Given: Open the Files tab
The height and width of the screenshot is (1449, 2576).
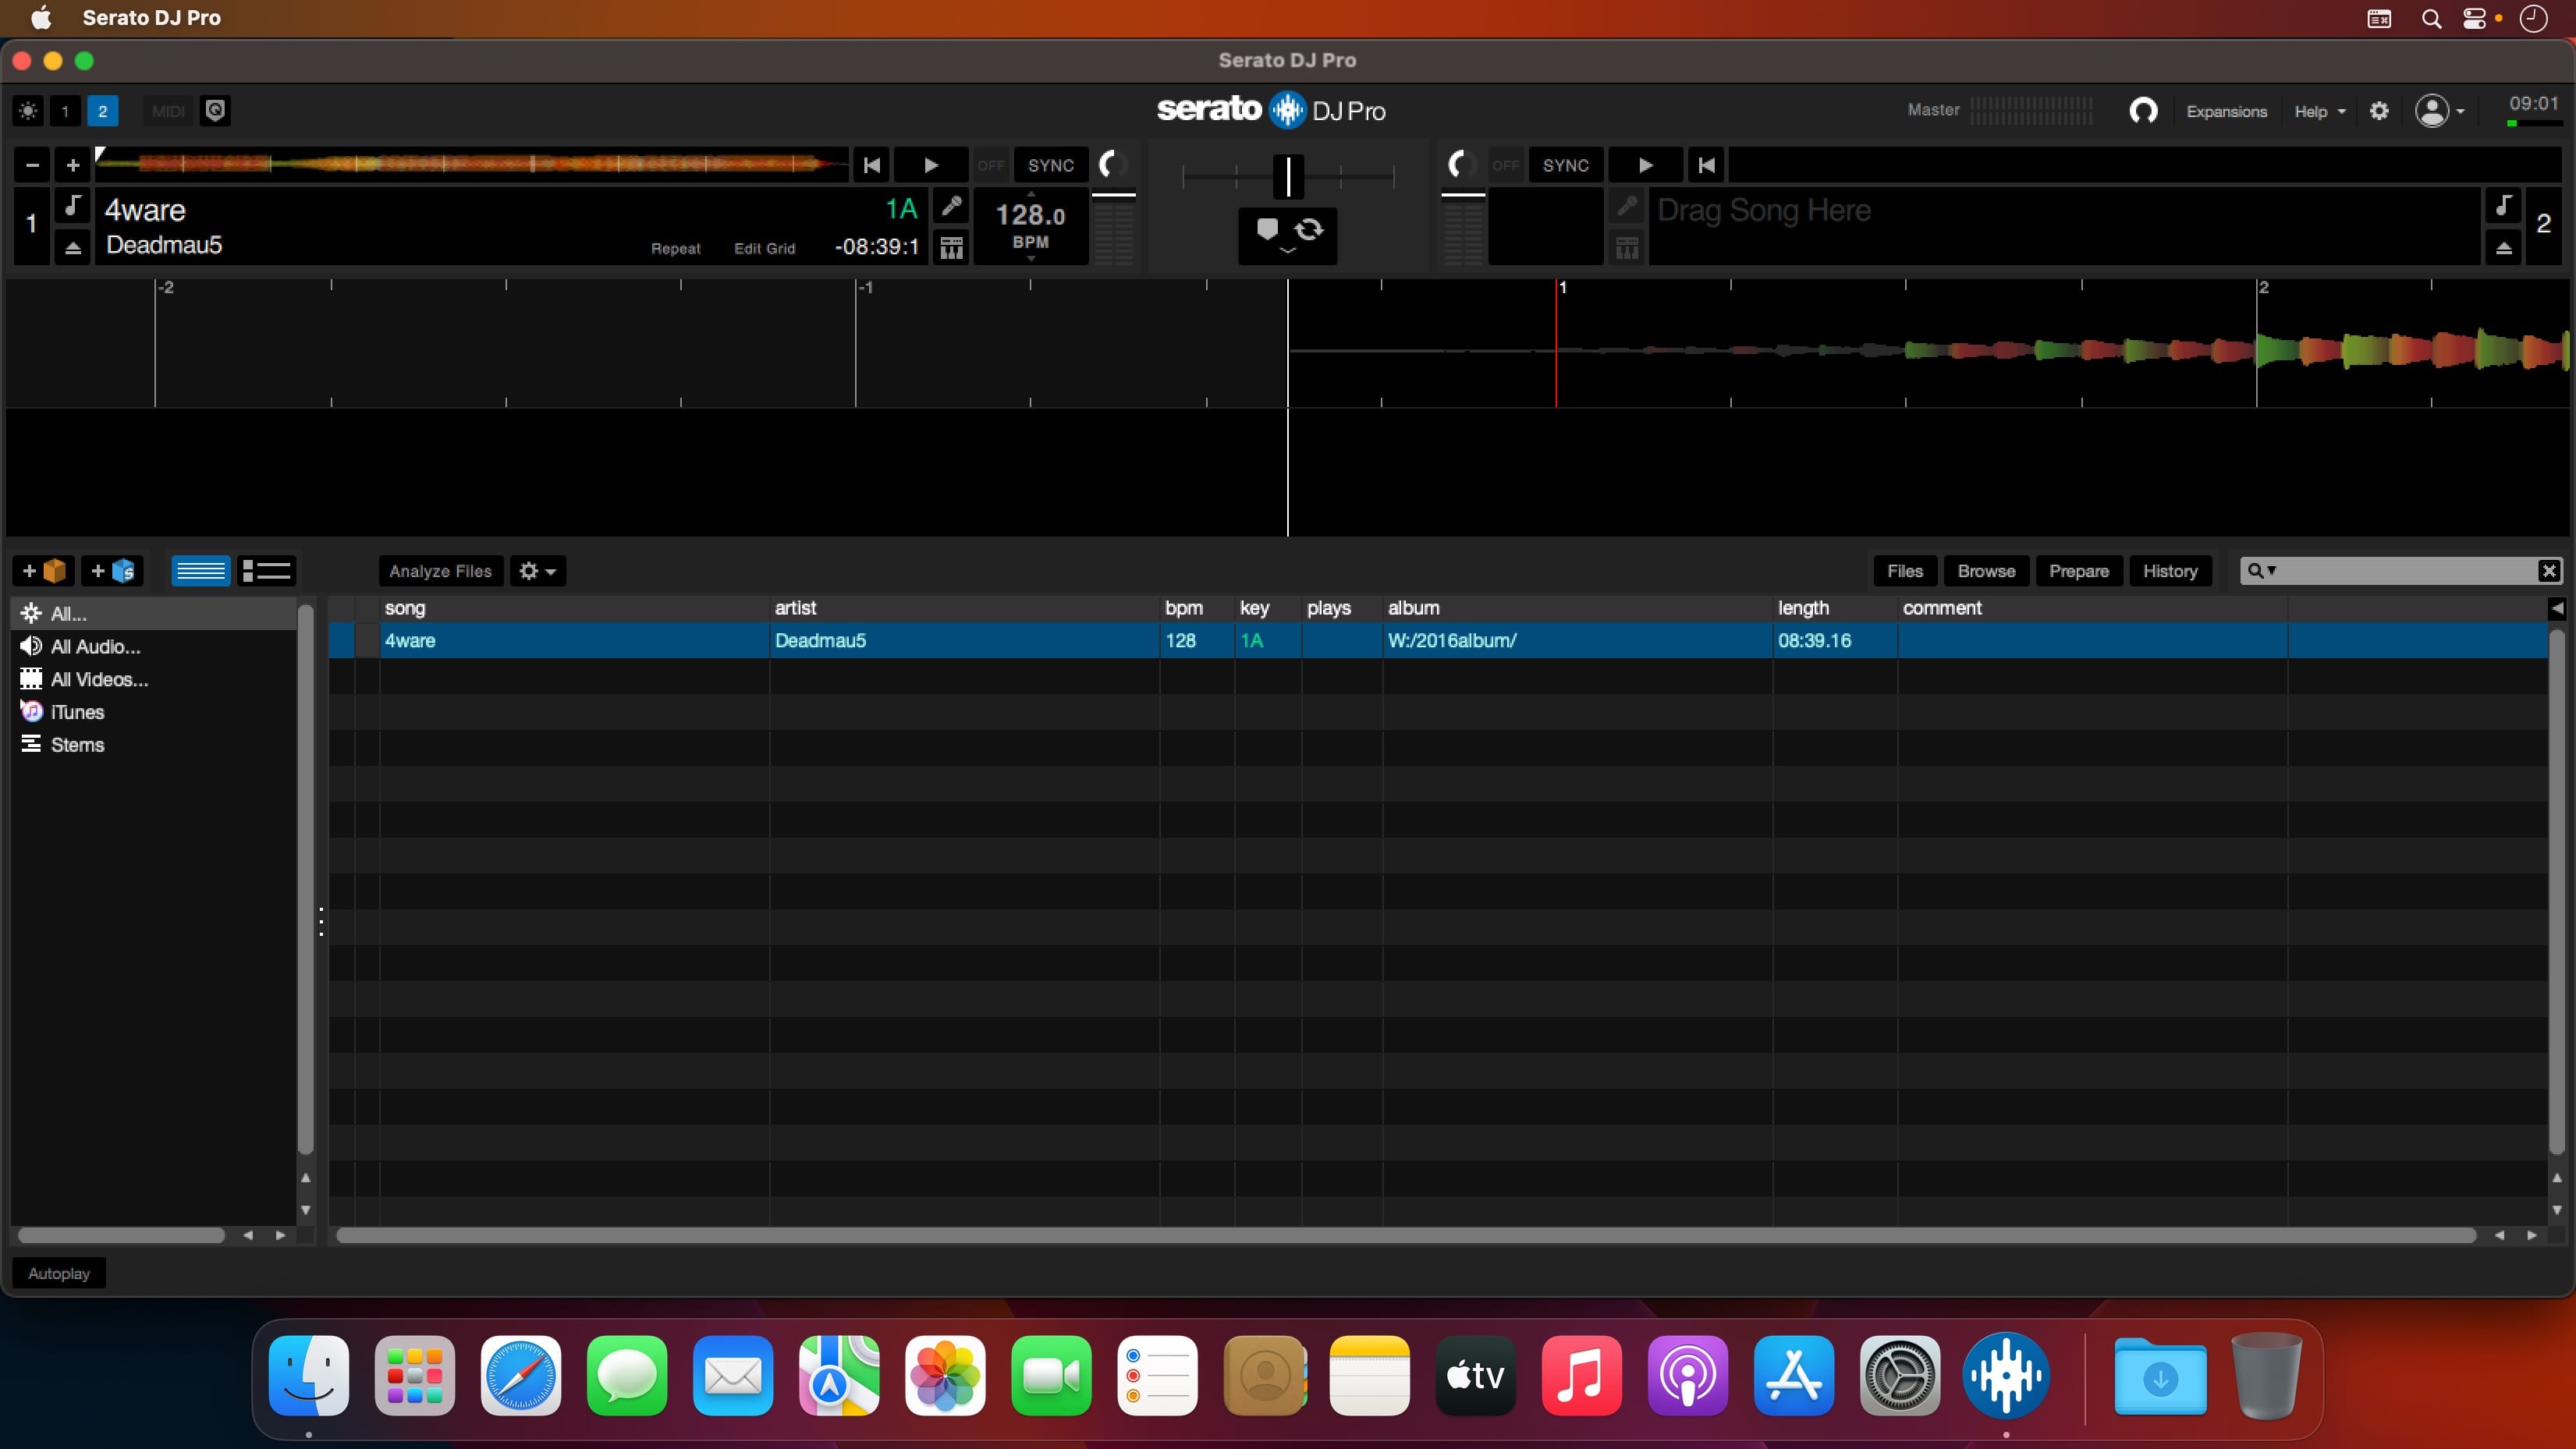Looking at the screenshot, I should click(x=1904, y=571).
